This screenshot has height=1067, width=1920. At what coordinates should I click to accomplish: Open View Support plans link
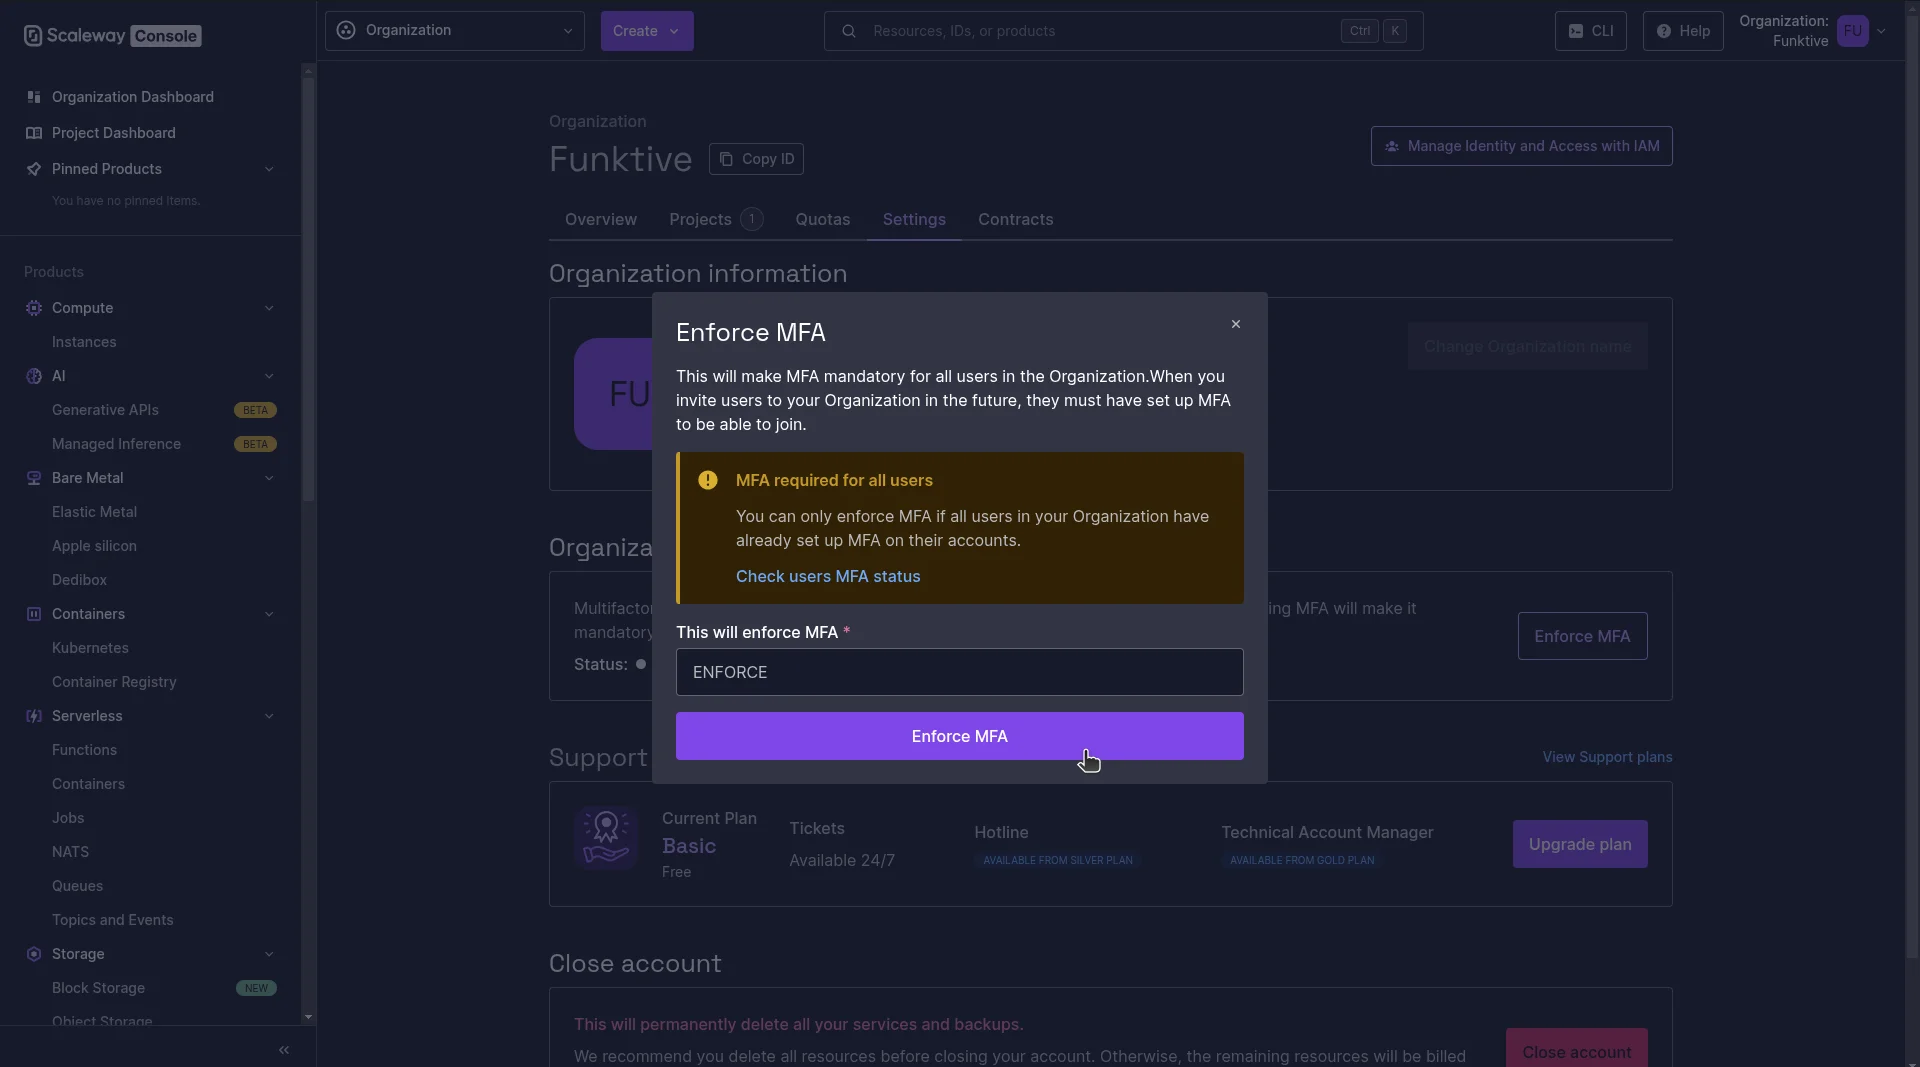coord(1607,757)
